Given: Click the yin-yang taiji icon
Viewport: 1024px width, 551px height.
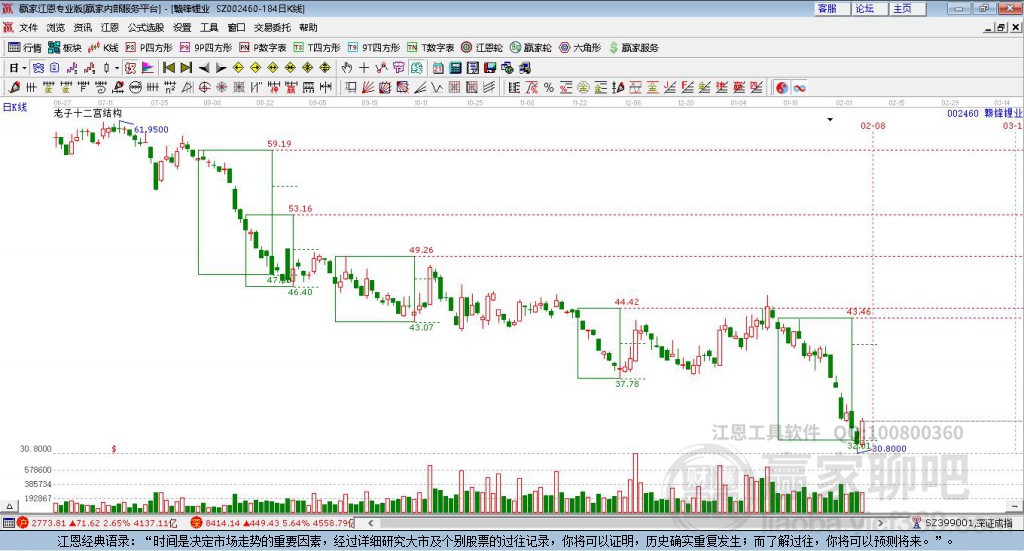Looking at the screenshot, I should point(782,87).
